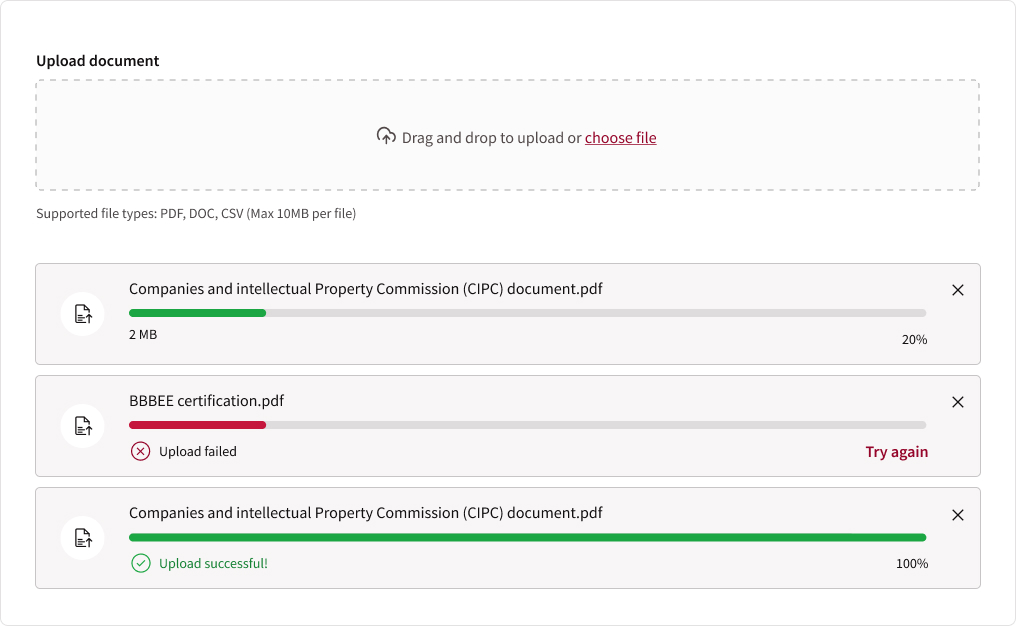1016x626 pixels.
Task: Click the Upload successful! status text
Action: point(213,564)
